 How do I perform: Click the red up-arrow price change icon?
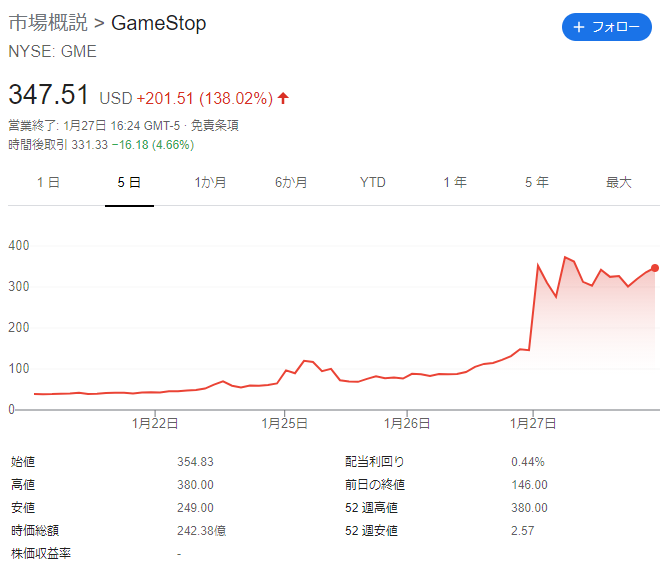coord(283,98)
